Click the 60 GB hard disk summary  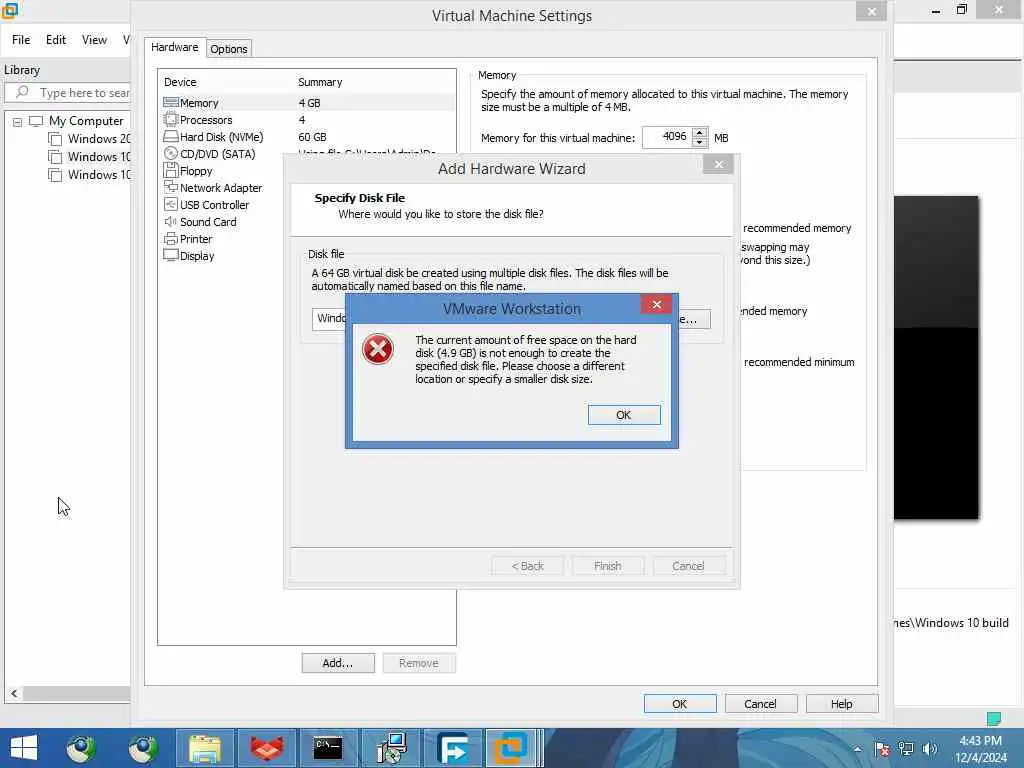(312, 137)
